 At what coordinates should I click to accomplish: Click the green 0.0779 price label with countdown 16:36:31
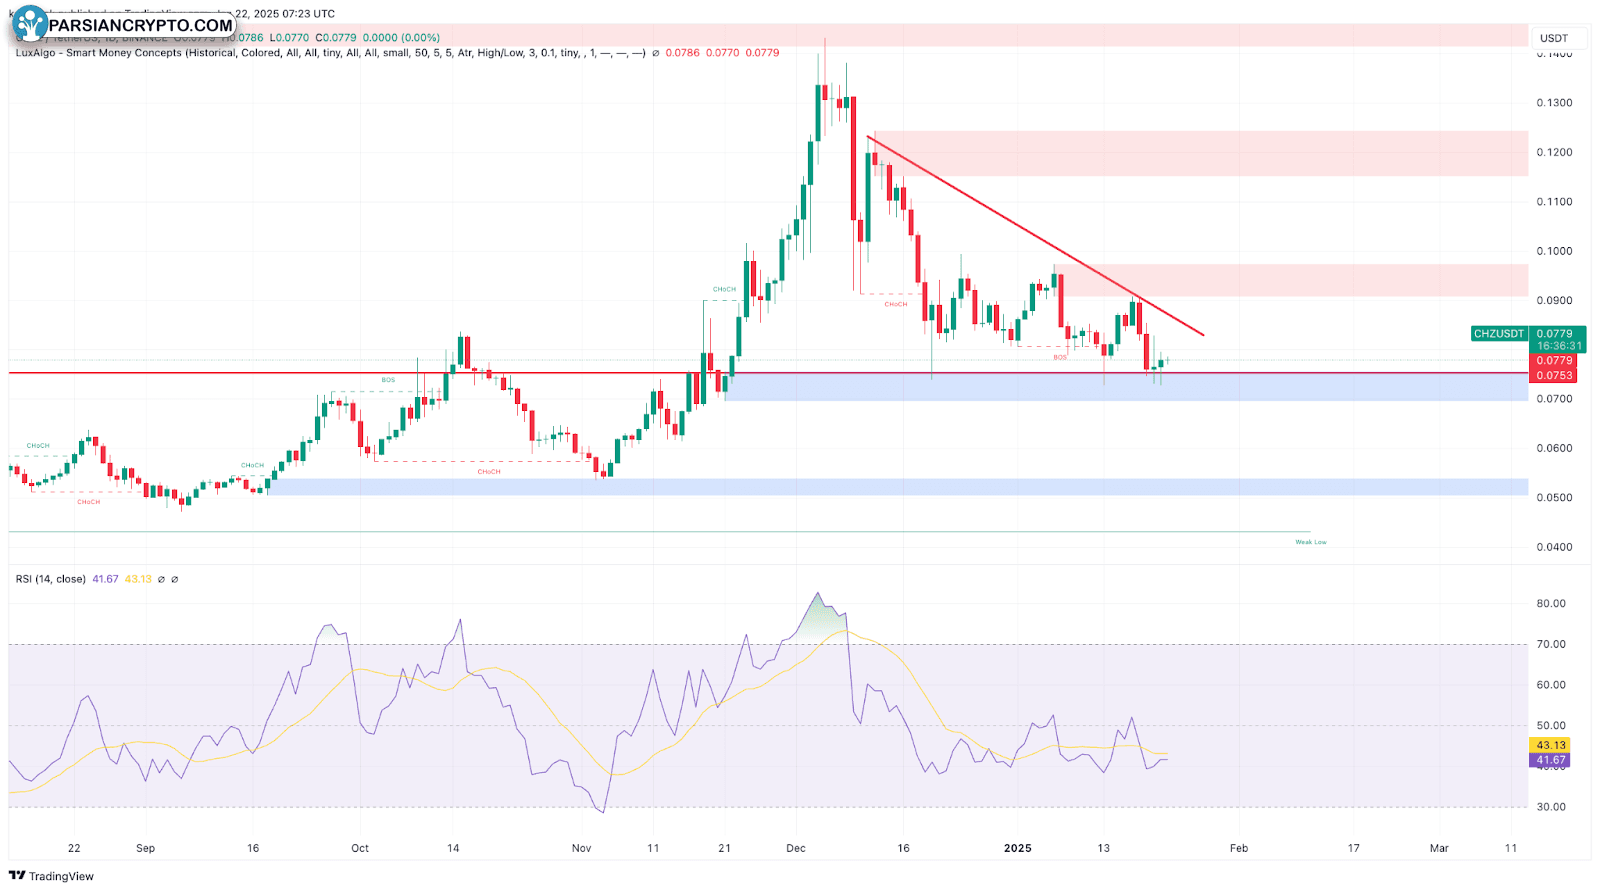1559,340
